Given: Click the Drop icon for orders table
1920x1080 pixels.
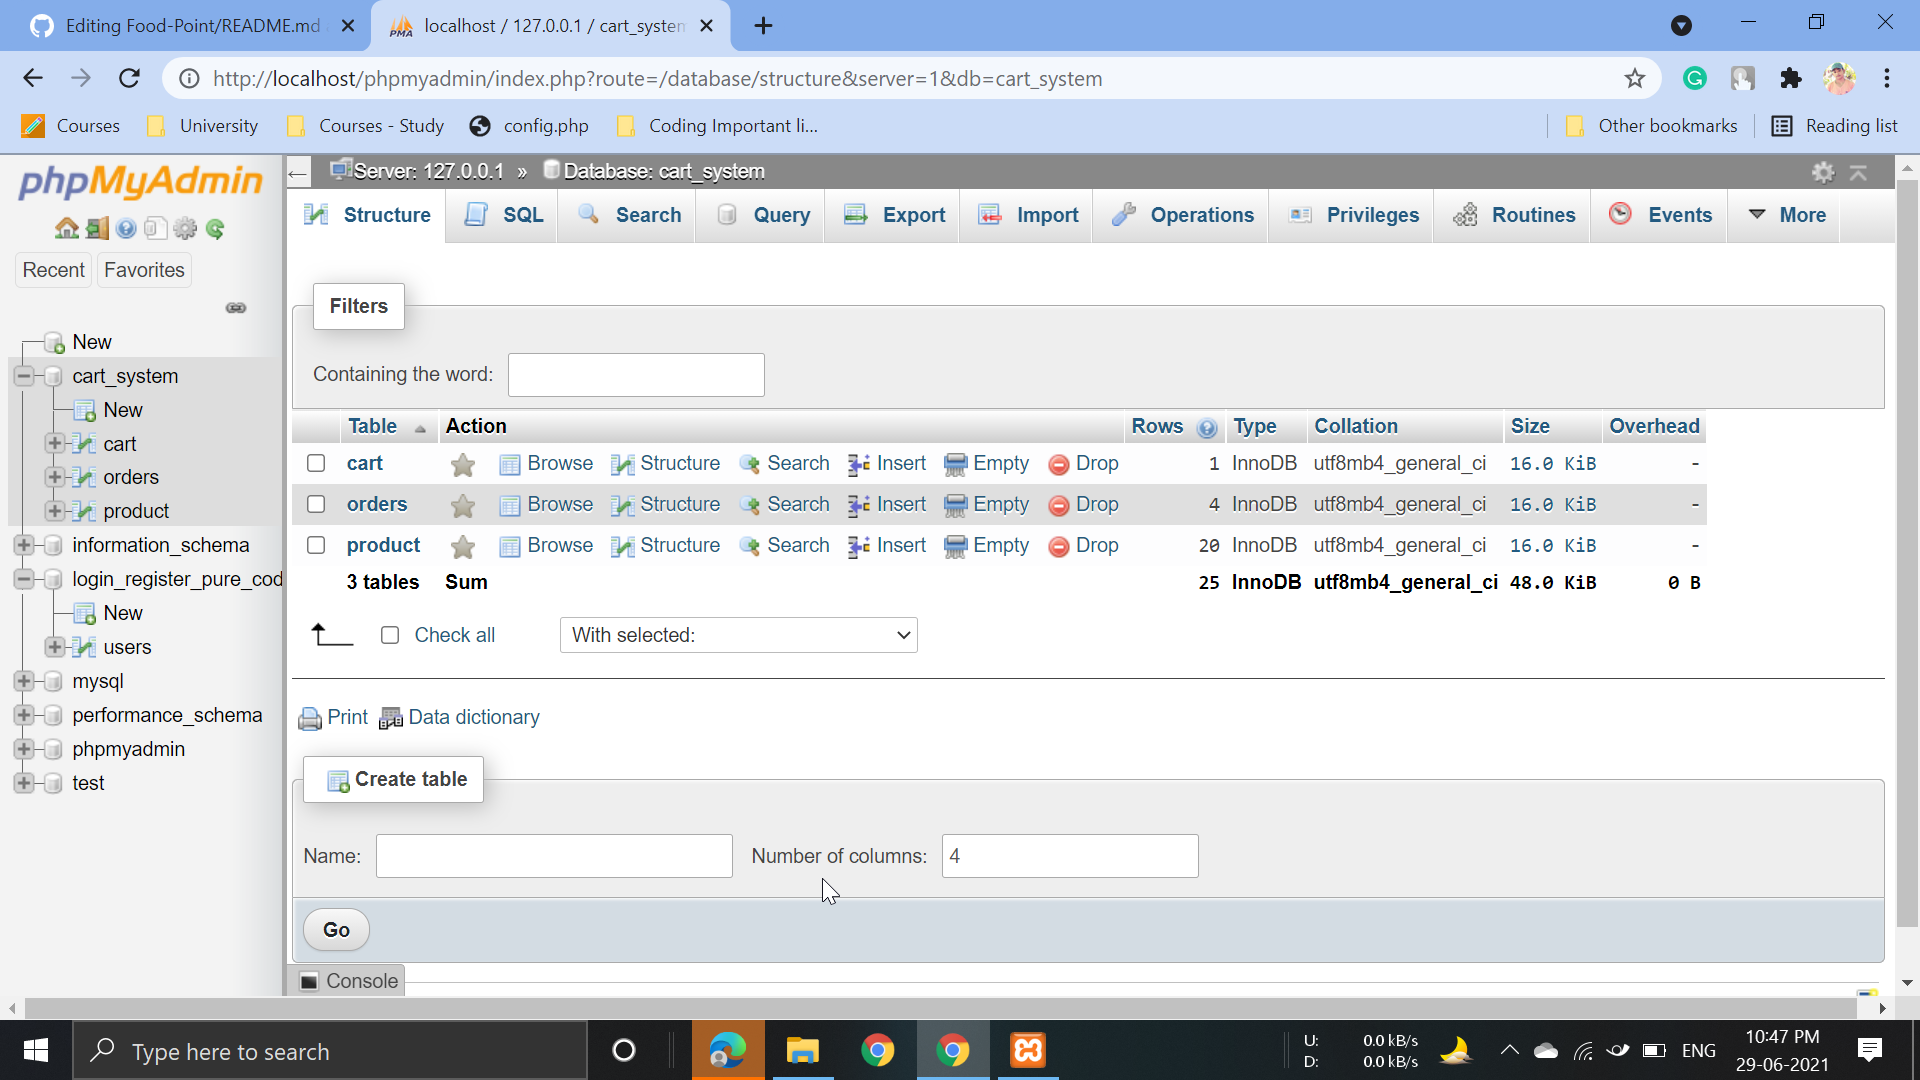Looking at the screenshot, I should [1058, 506].
